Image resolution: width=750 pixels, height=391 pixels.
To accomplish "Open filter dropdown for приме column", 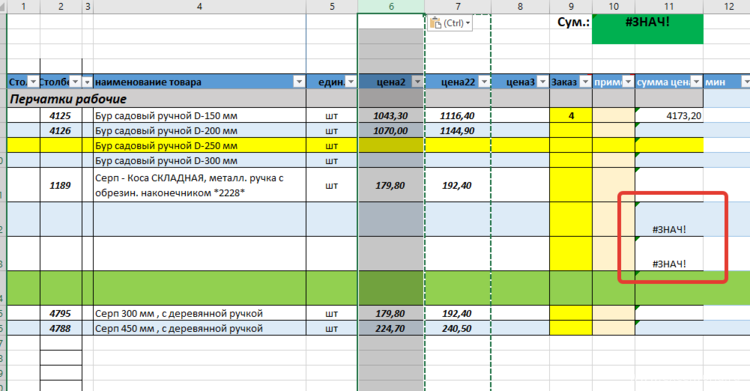I will click(x=628, y=82).
